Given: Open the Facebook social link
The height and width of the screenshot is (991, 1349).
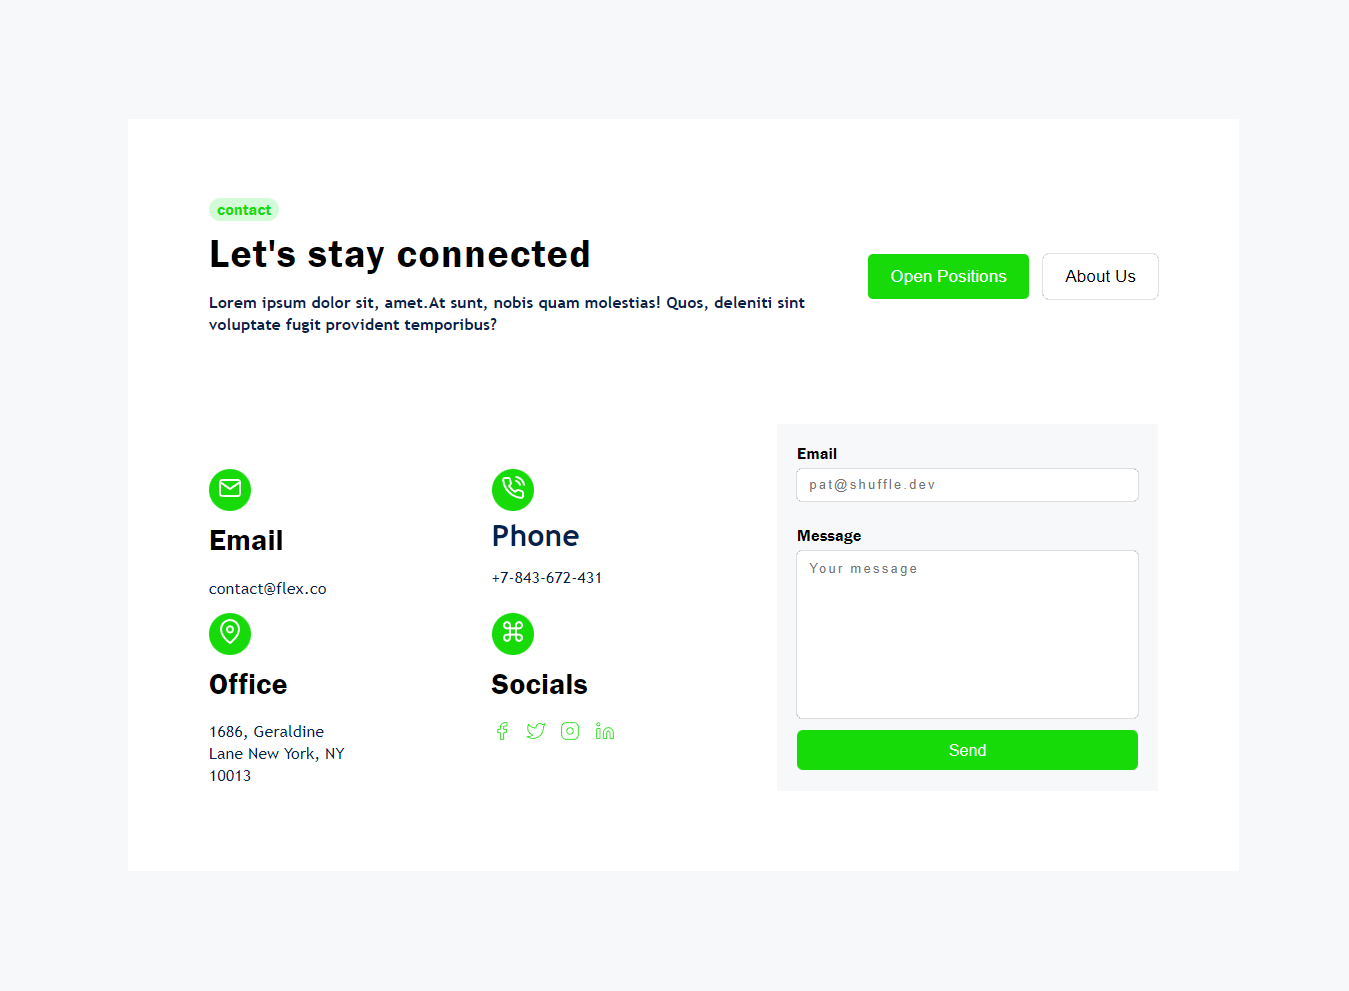Looking at the screenshot, I should click(x=502, y=731).
